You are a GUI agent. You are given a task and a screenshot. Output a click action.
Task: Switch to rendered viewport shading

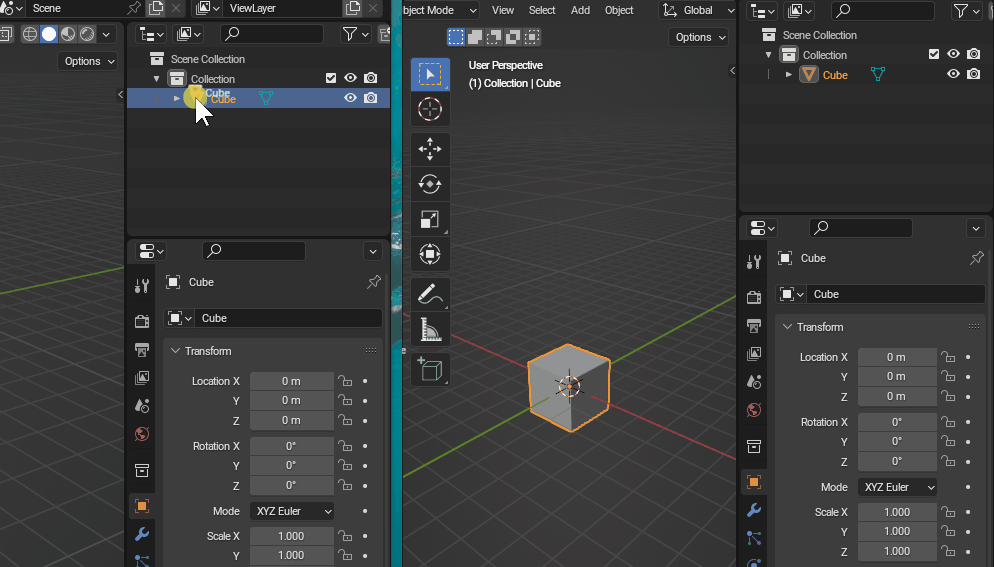87,34
